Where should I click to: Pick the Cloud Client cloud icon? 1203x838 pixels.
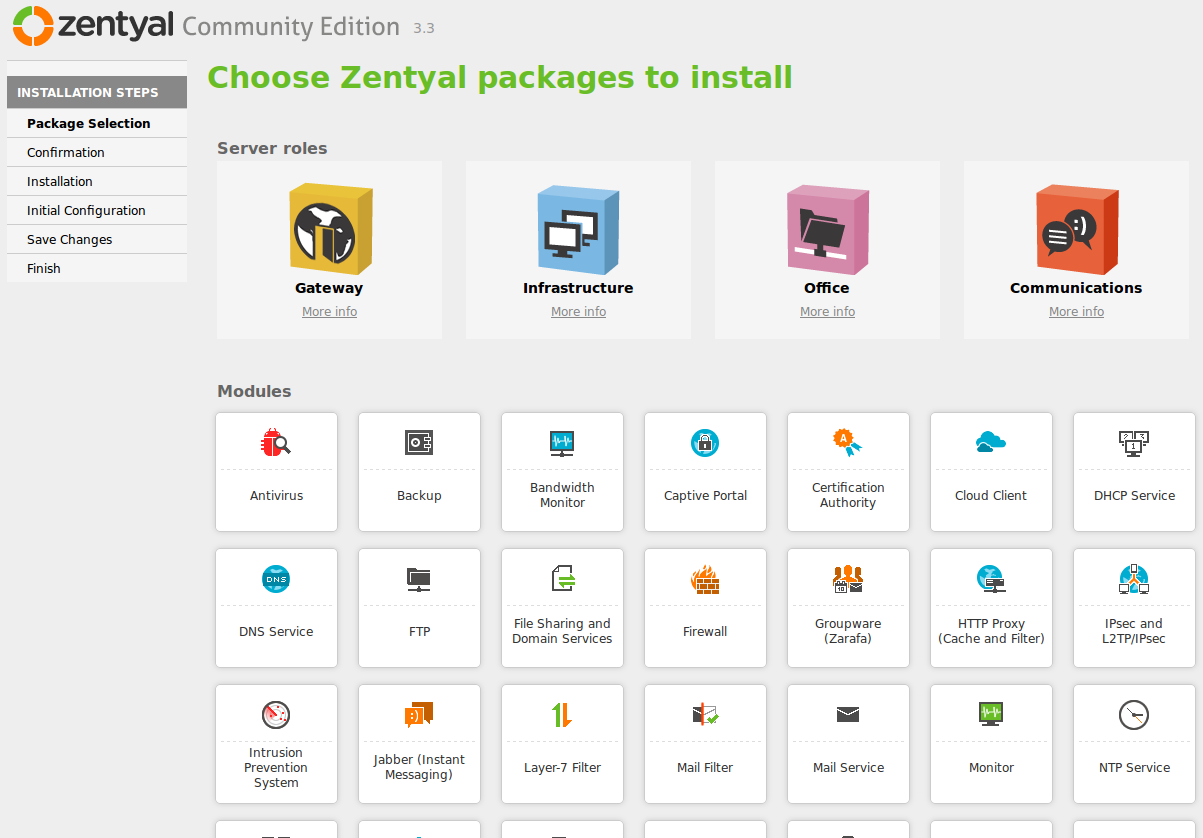click(991, 442)
